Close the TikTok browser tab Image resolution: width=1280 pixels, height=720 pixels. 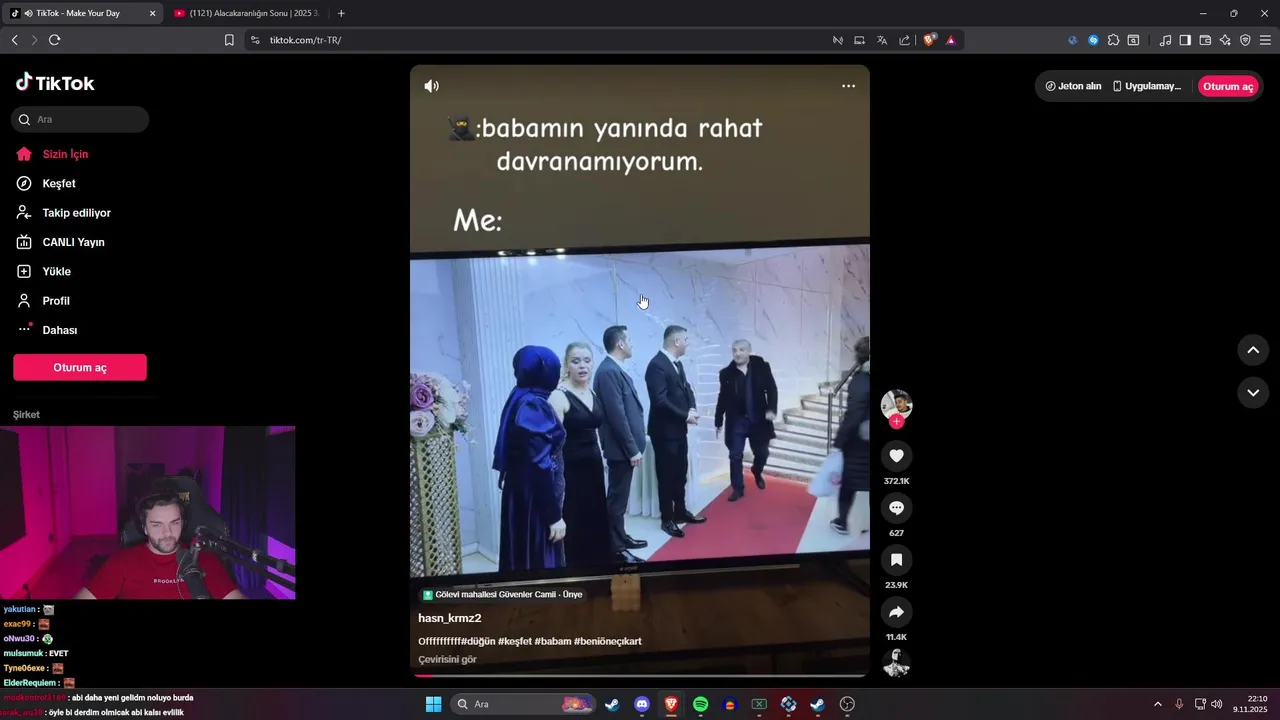pos(152,13)
